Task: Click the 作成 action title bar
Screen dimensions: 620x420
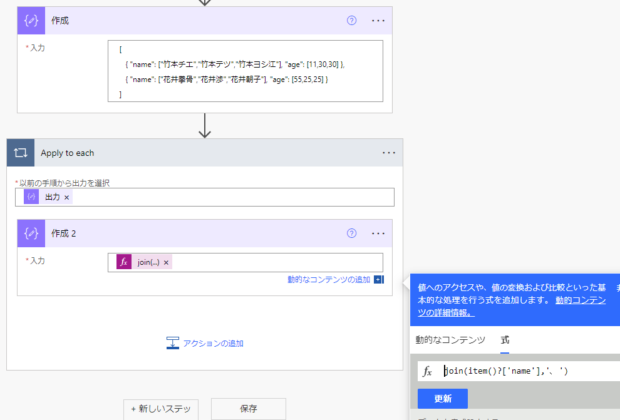Action: point(205,21)
